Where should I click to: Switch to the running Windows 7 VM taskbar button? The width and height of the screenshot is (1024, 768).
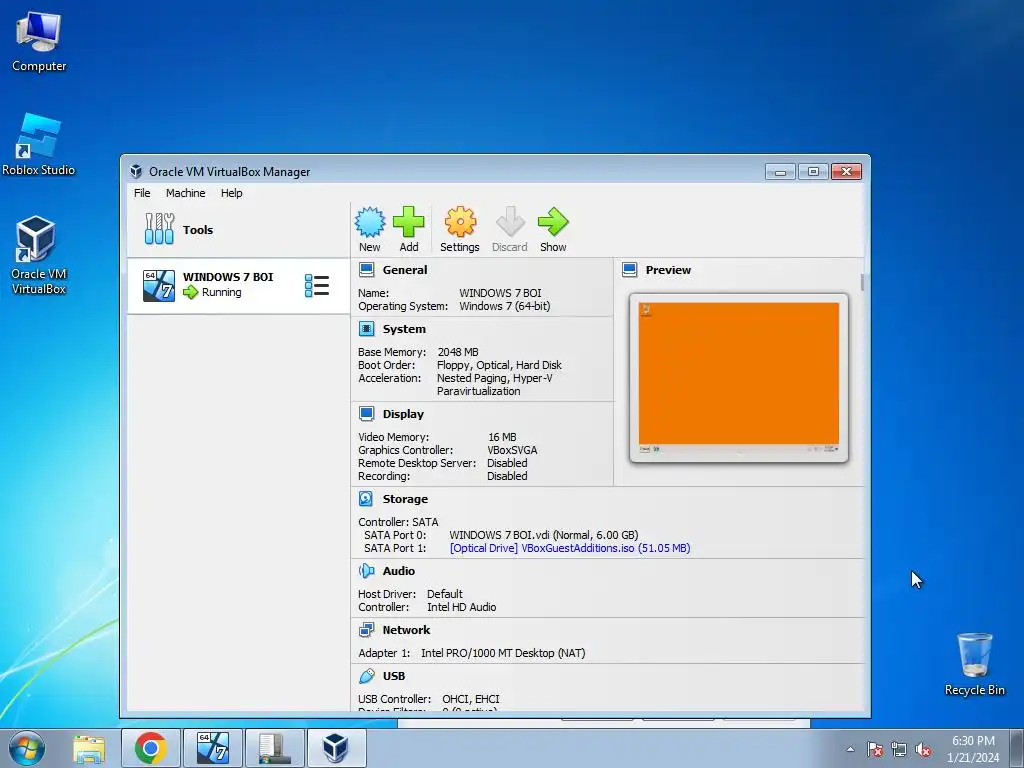[x=213, y=748]
